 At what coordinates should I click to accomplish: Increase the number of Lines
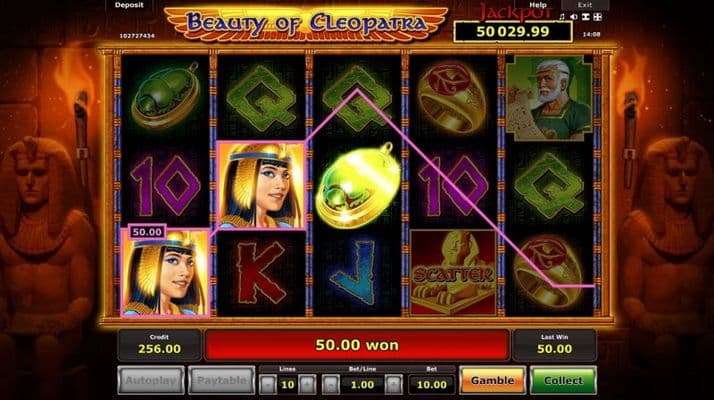click(x=307, y=385)
